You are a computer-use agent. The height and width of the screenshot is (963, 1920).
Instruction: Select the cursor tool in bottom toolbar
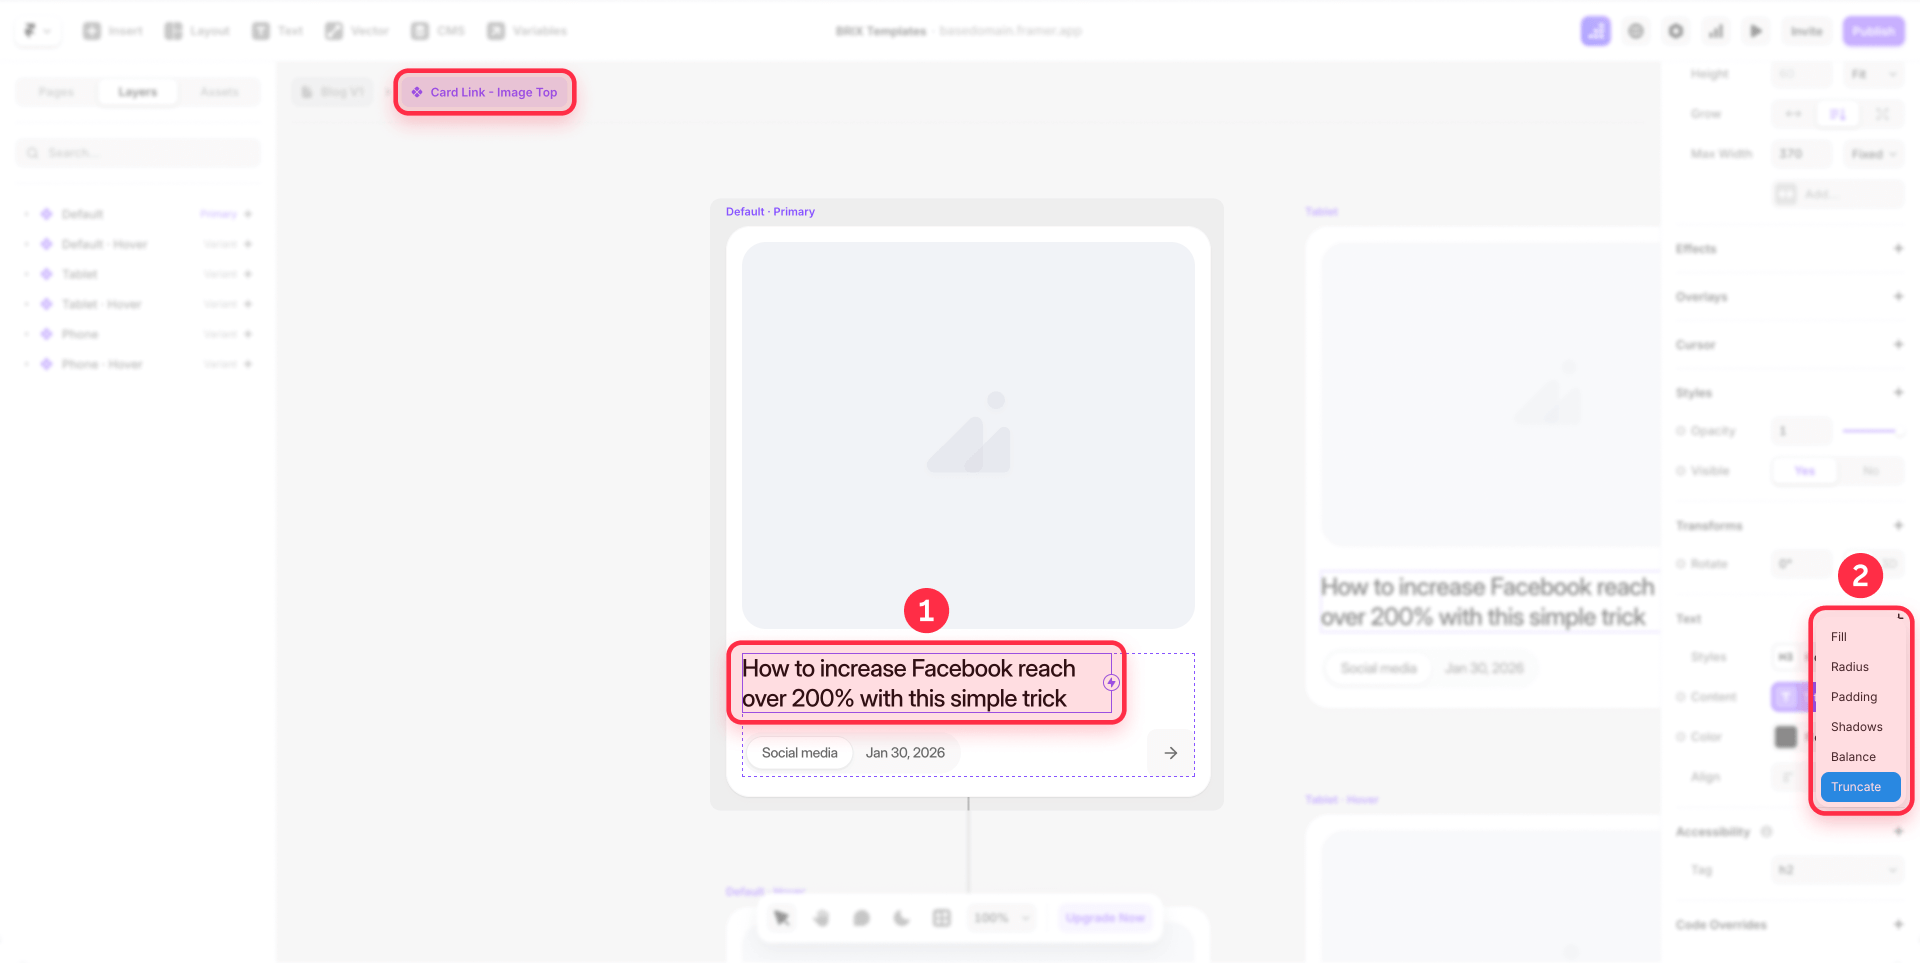781,917
